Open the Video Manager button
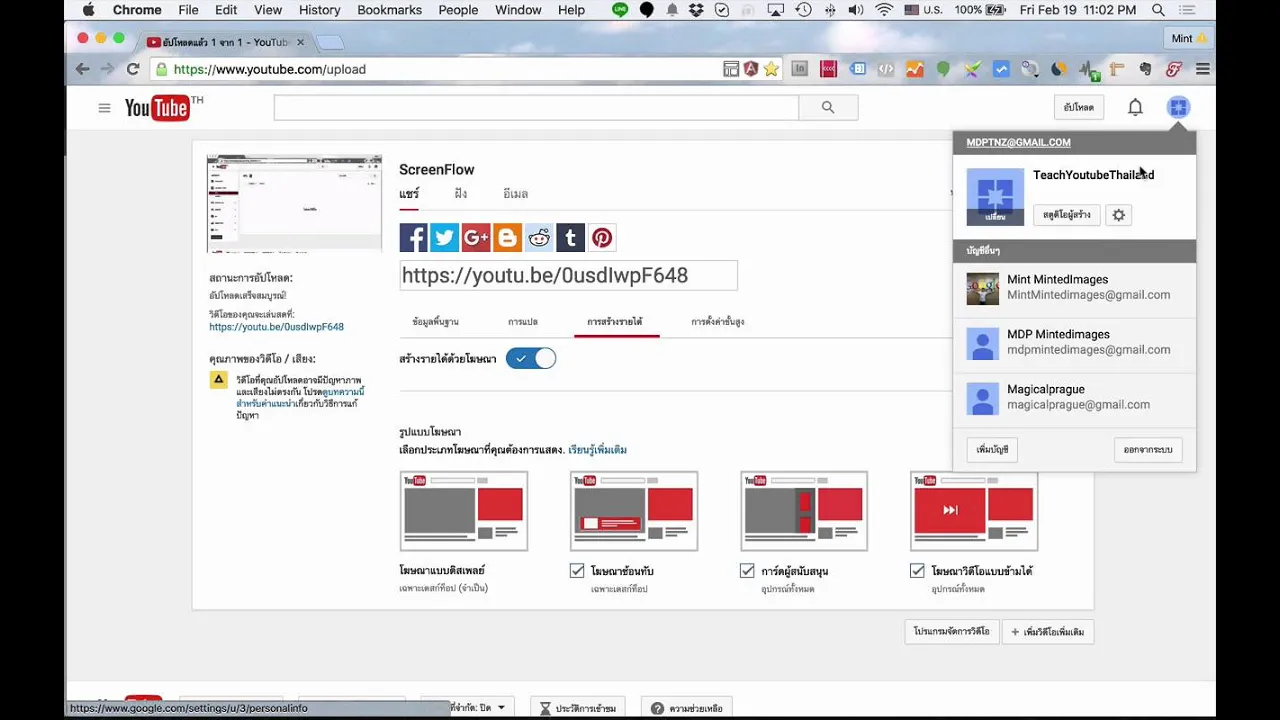Viewport: 1280px width, 720px height. (951, 632)
